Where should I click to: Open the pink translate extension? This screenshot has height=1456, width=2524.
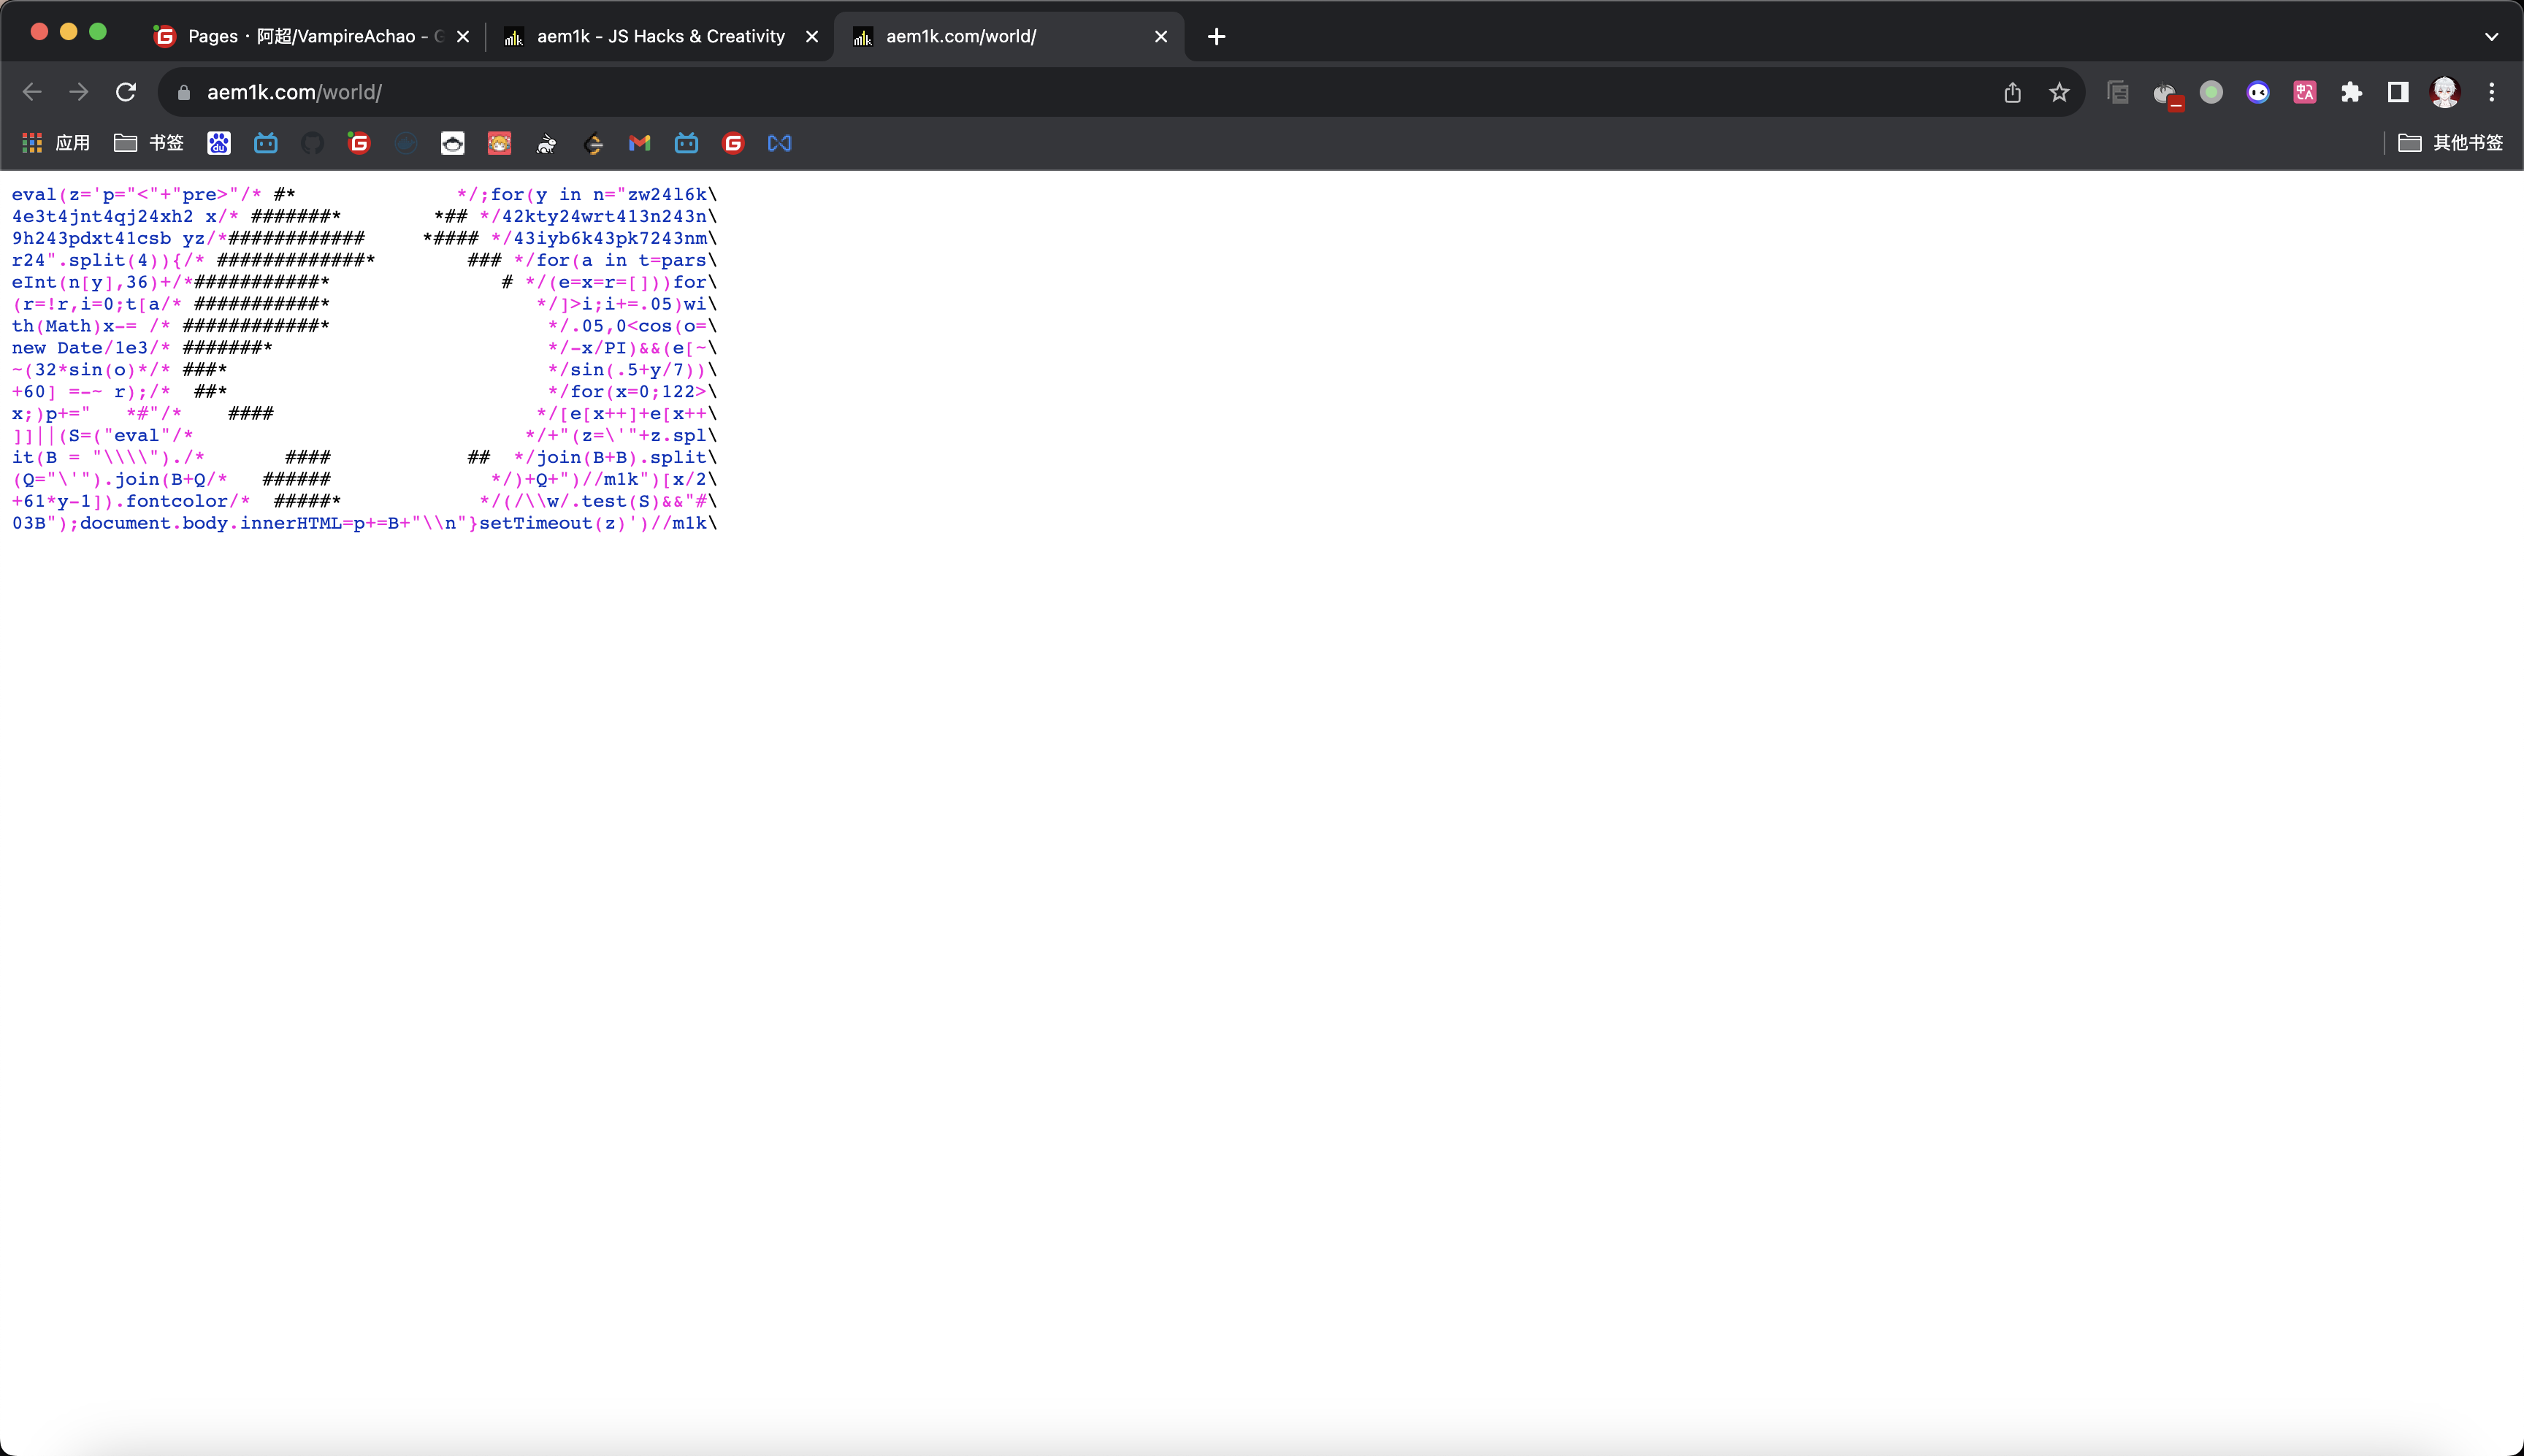click(x=2305, y=92)
